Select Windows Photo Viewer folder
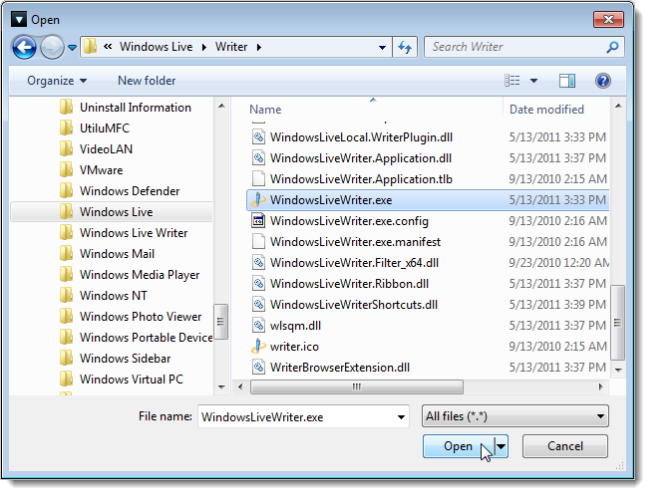Viewport: 650px width, 495px height. point(141,317)
